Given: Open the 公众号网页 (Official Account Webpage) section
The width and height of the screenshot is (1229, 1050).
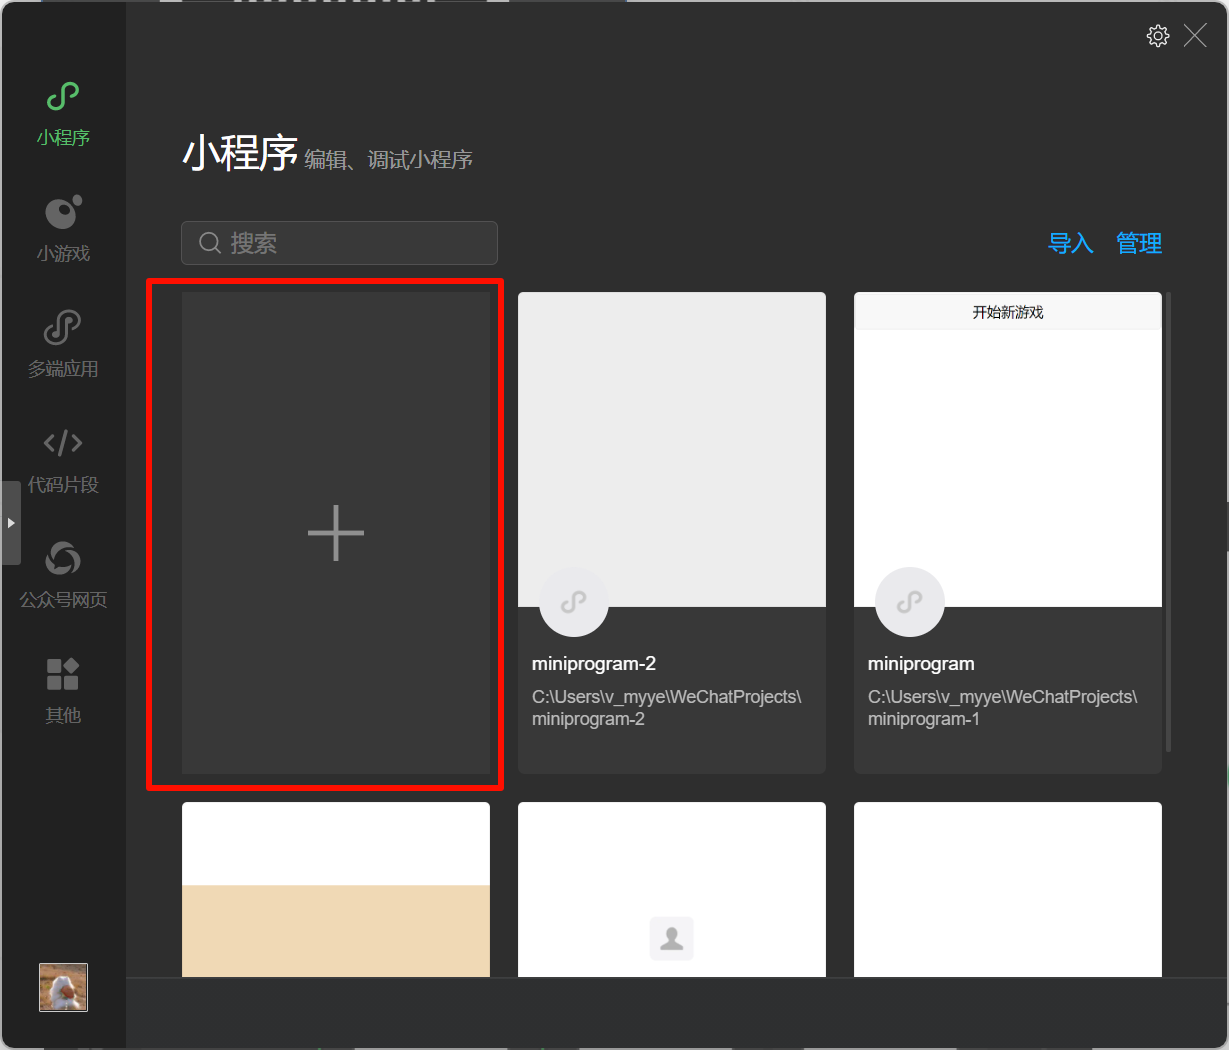Looking at the screenshot, I should click(x=63, y=573).
